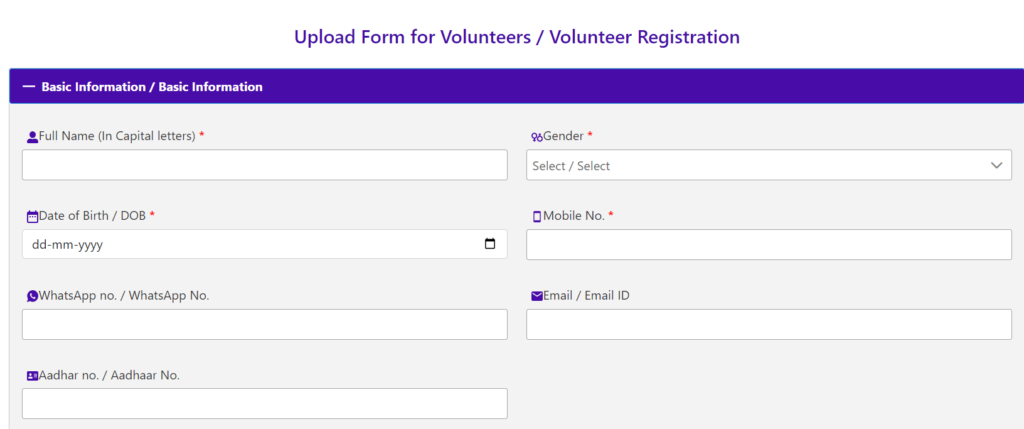Viewport: 1024px width, 429px height.
Task: Open the date picker calendar button
Action: [x=490, y=244]
